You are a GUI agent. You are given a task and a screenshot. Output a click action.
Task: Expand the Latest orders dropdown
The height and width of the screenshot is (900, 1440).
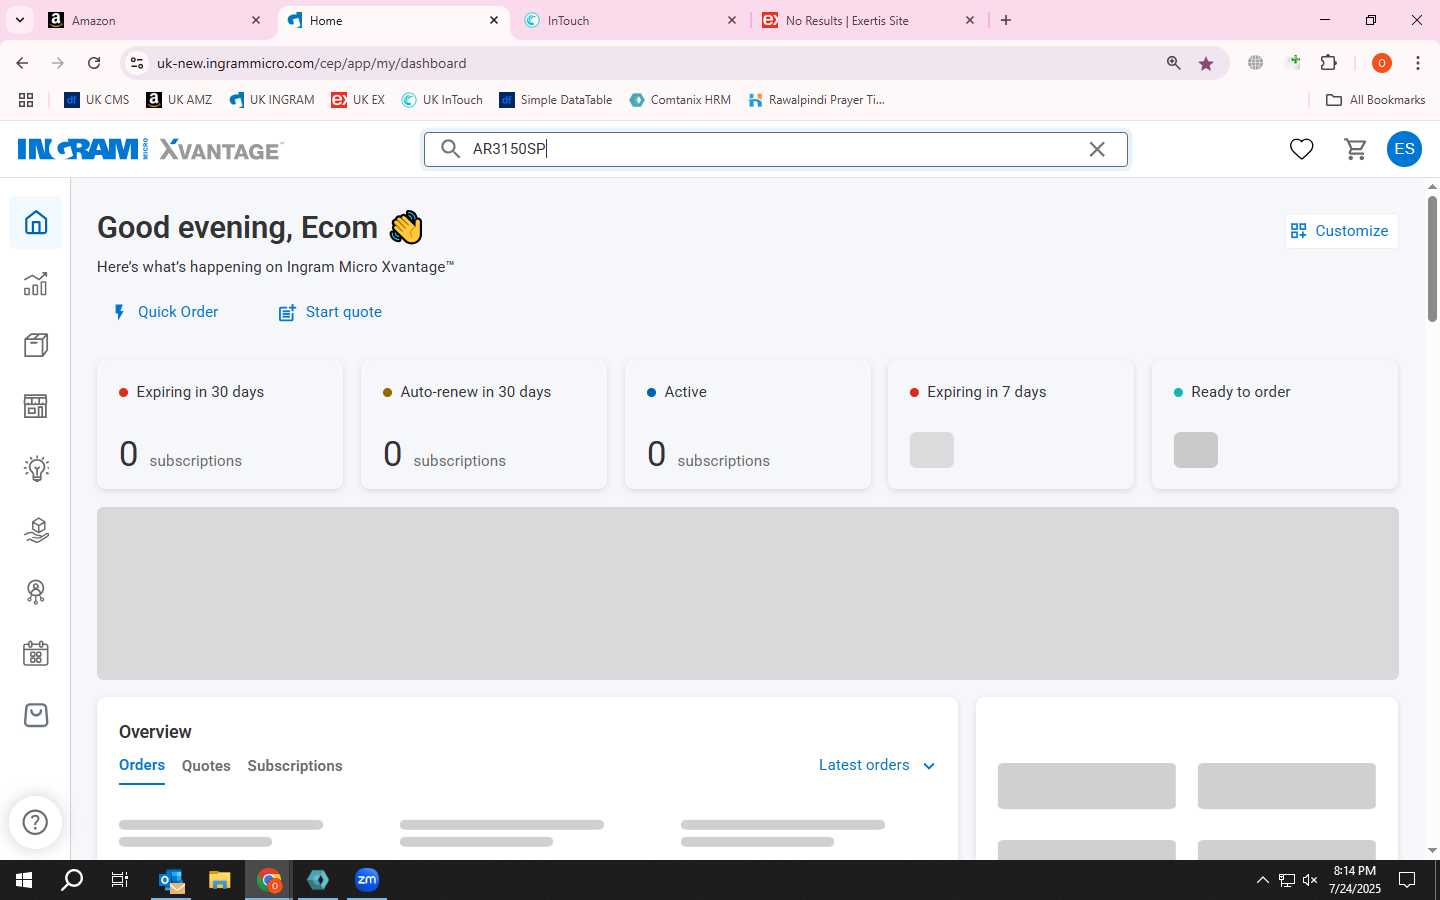[877, 765]
